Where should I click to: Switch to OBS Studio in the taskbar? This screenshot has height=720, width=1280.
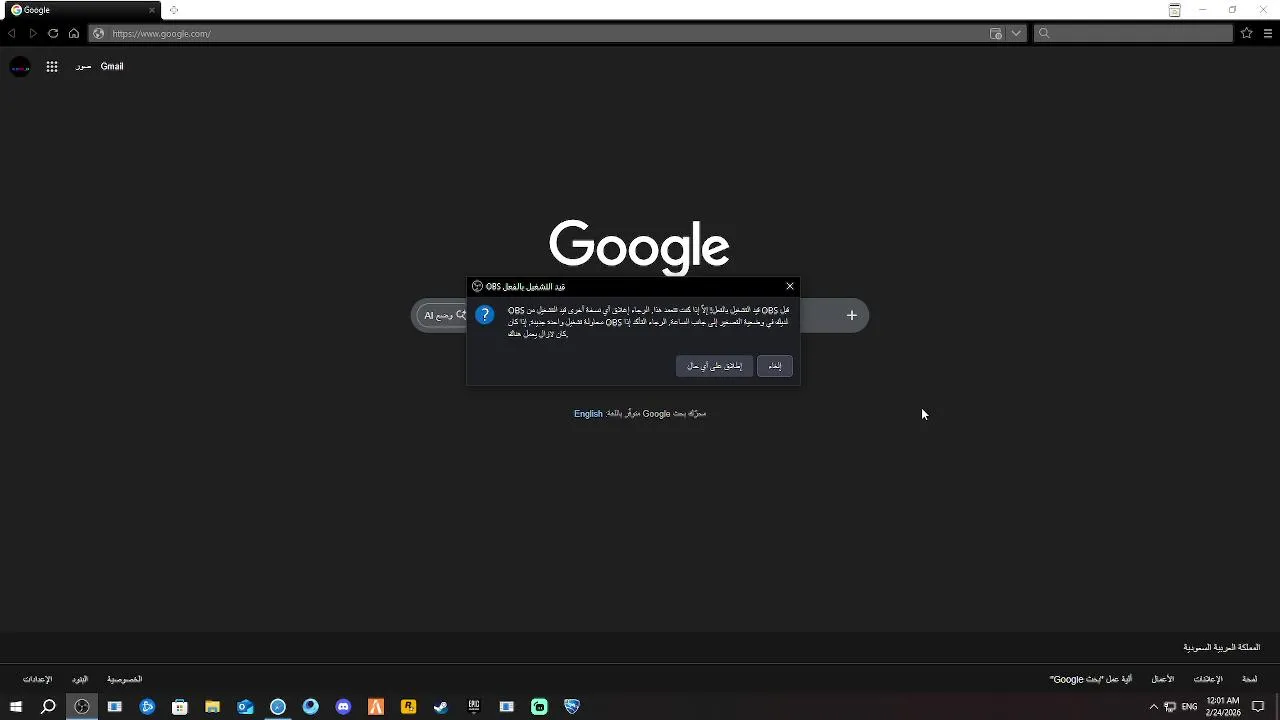pos(82,707)
